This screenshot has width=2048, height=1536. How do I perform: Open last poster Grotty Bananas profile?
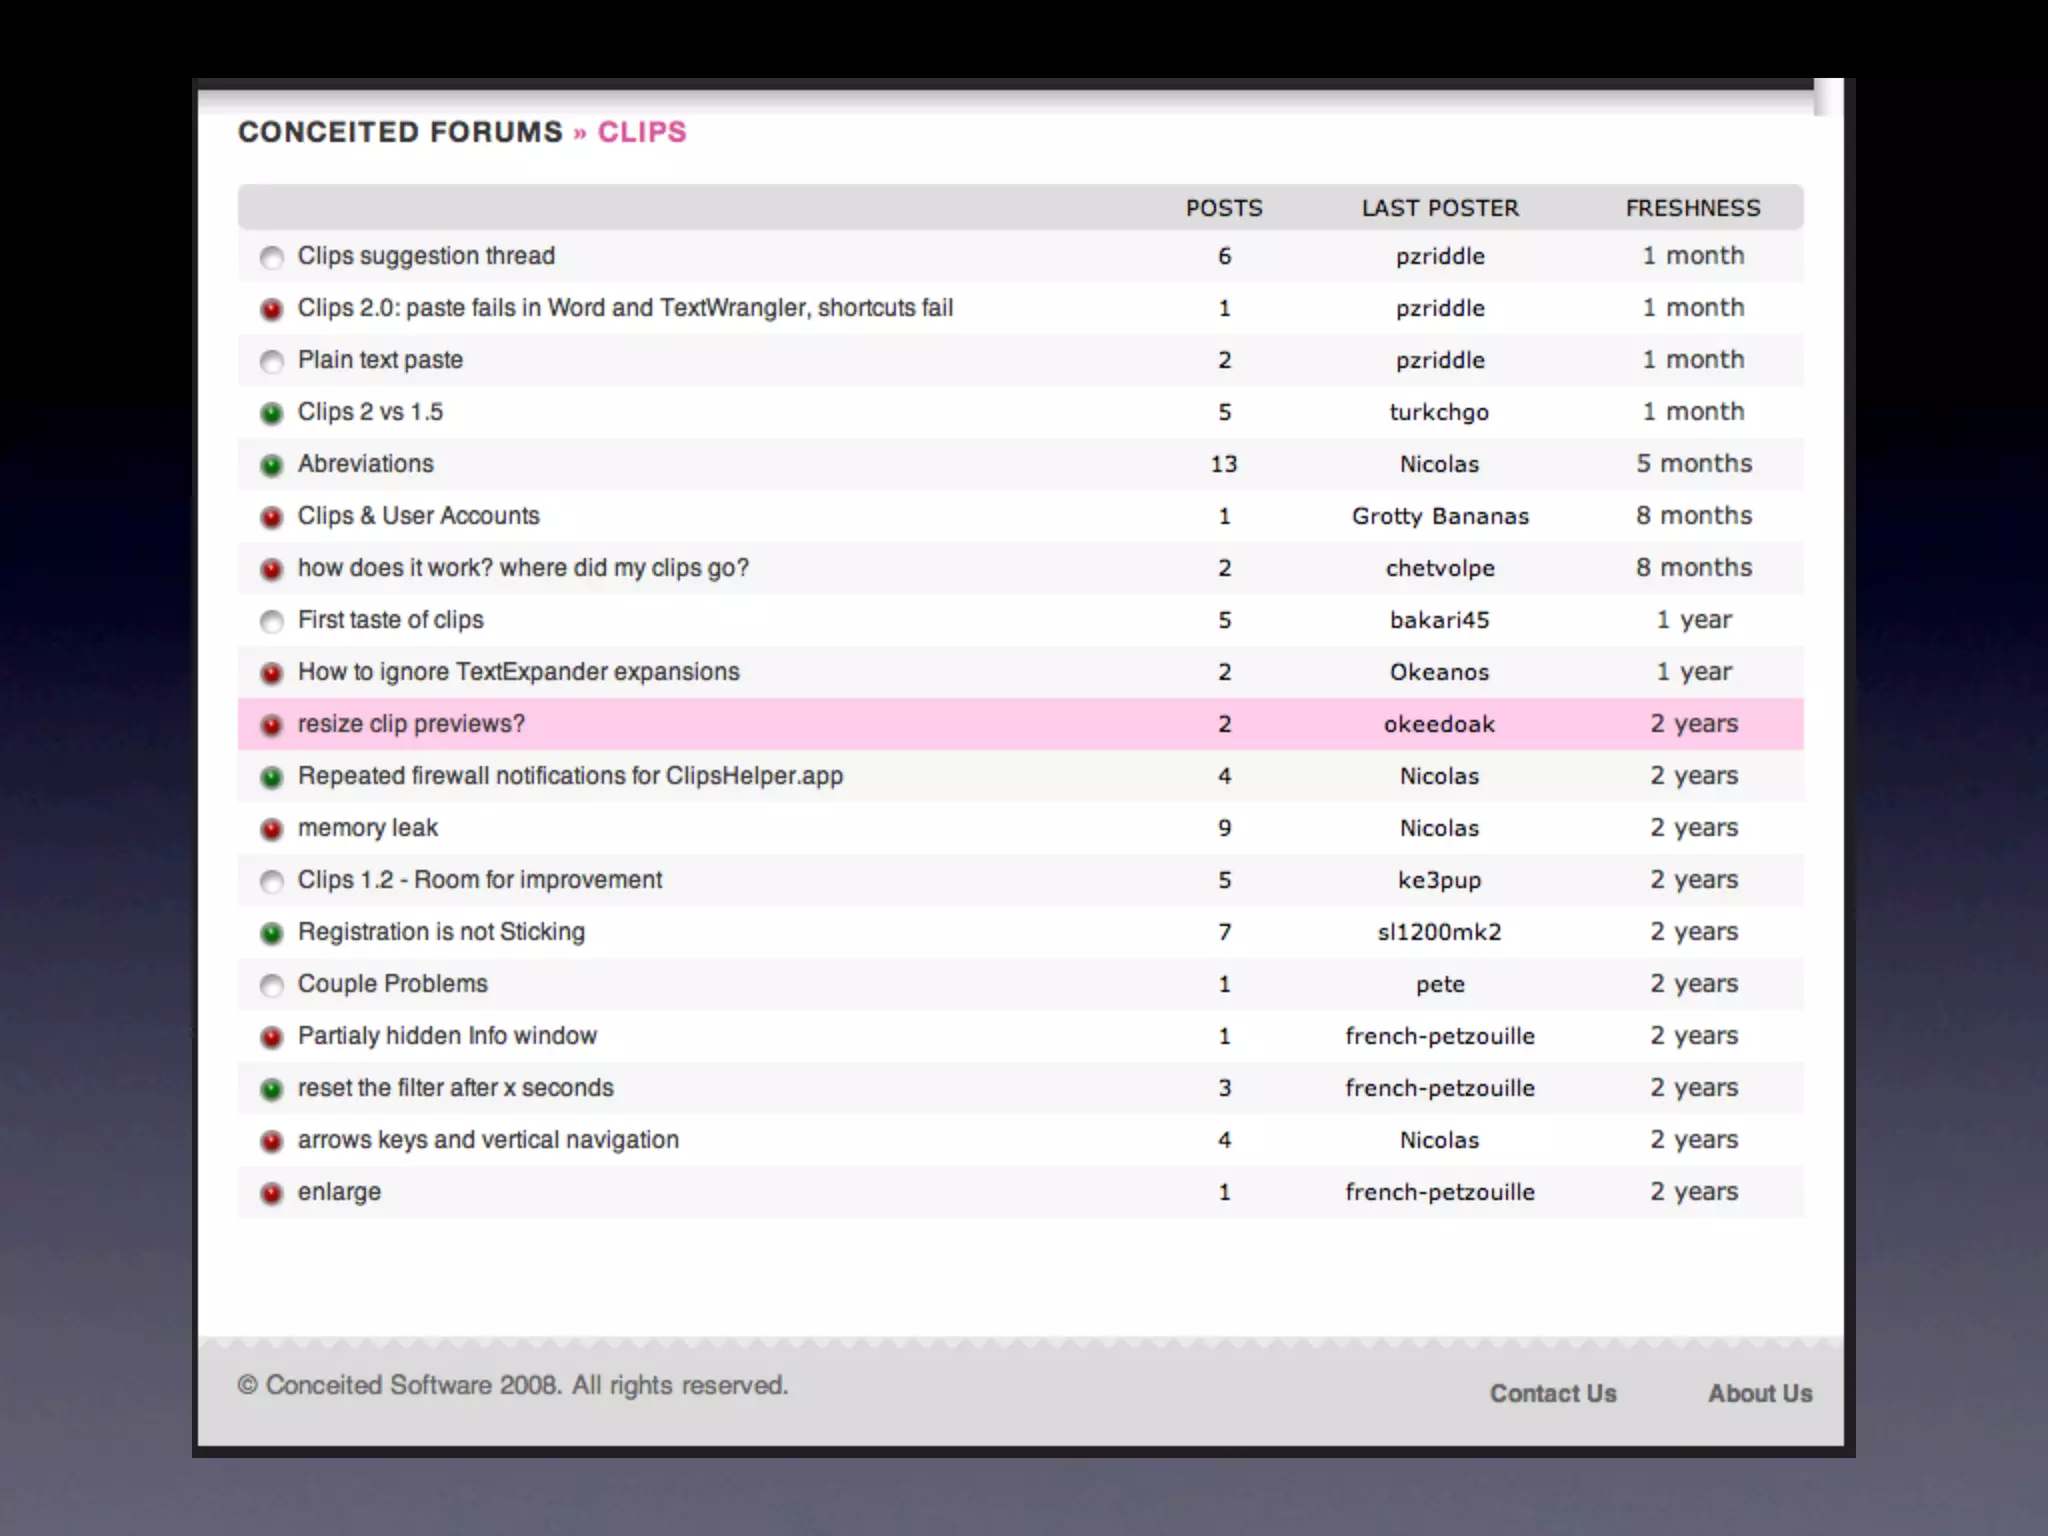click(x=1440, y=516)
